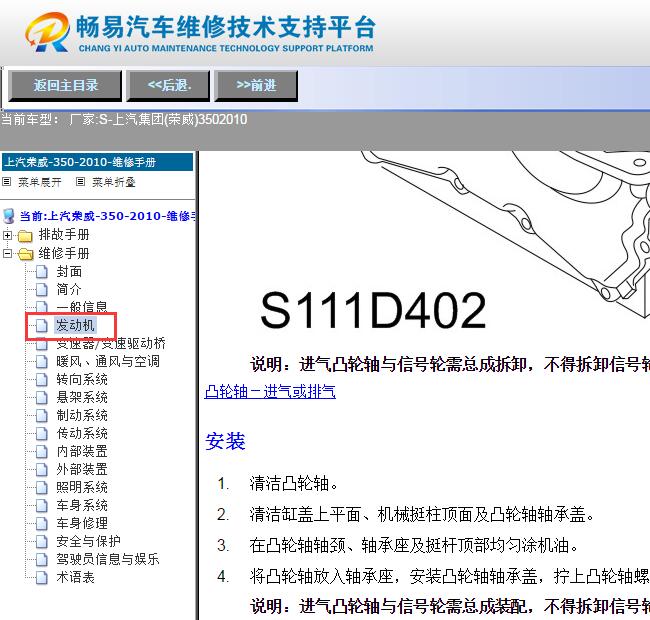Click step 1 text 清洁凸轮轴
This screenshot has width=650, height=620.
coord(293,484)
